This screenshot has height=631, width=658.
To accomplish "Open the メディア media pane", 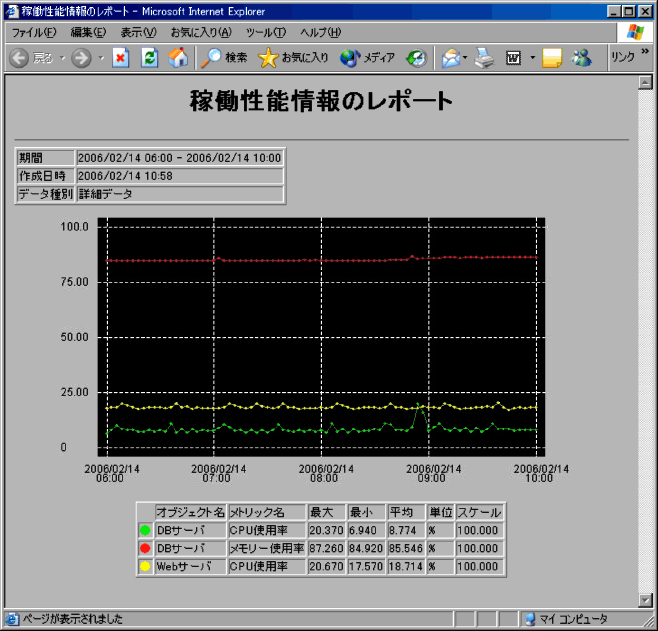I will coord(367,58).
